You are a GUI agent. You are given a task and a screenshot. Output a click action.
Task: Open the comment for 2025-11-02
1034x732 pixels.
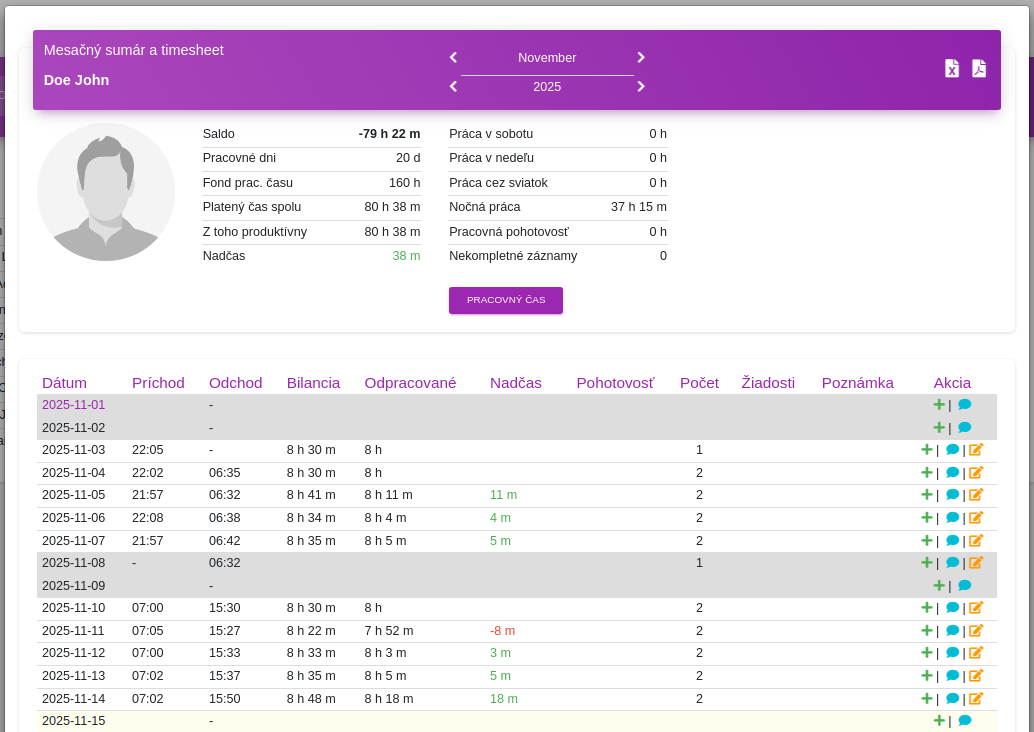tap(964, 427)
